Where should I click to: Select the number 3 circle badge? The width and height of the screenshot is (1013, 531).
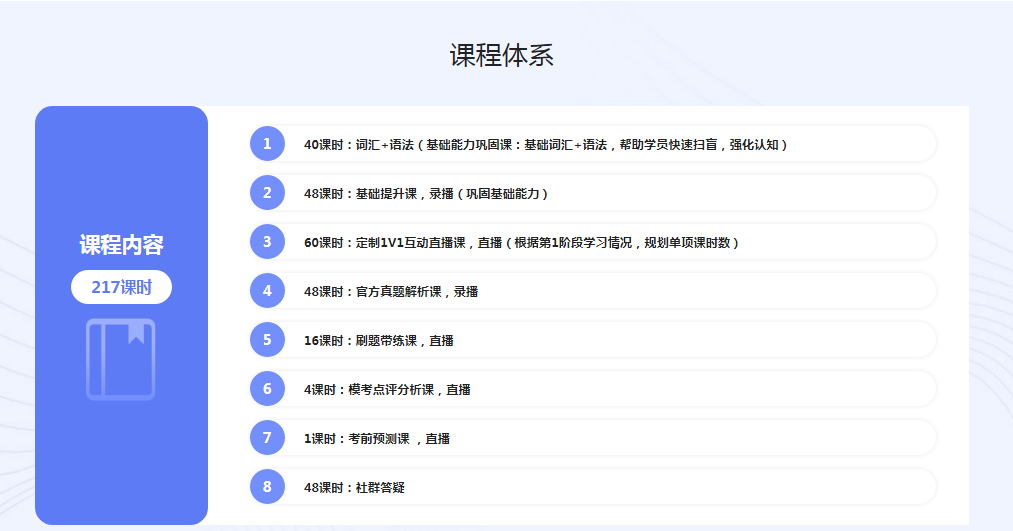267,242
